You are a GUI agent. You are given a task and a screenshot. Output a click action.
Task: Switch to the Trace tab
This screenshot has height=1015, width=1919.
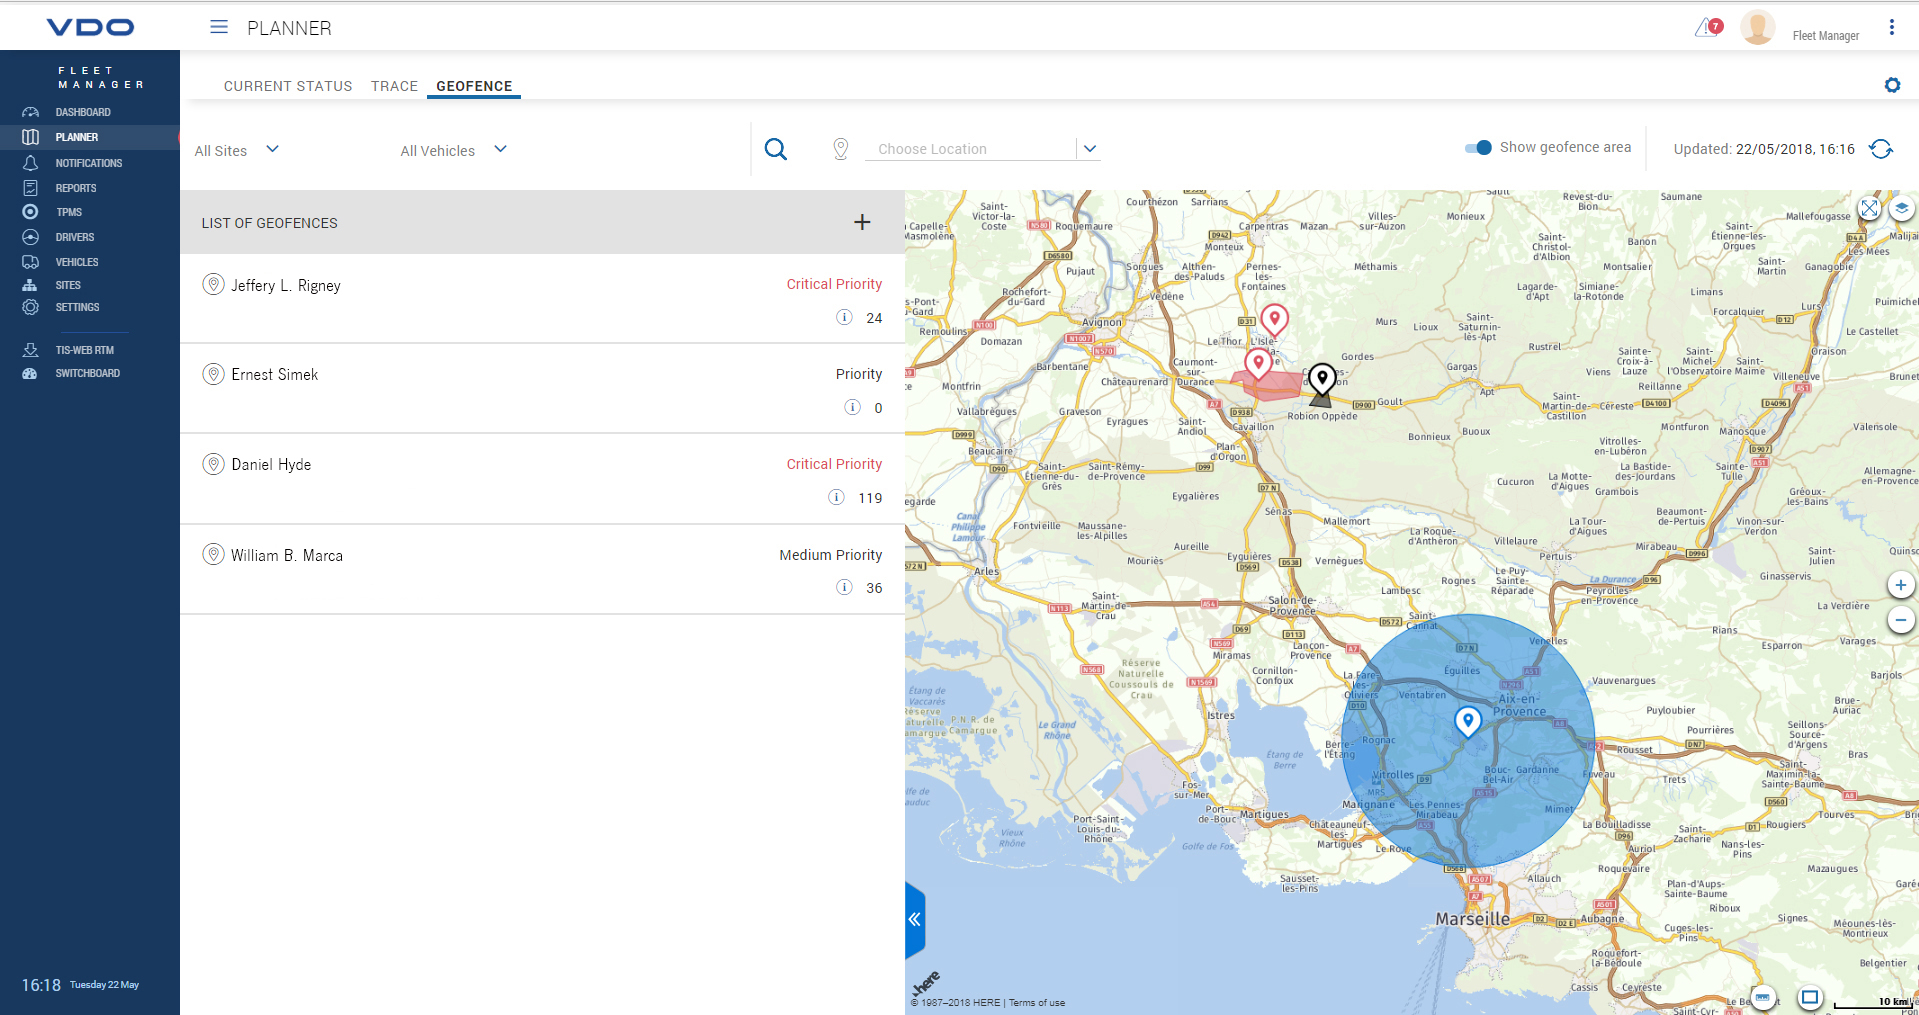(x=394, y=86)
